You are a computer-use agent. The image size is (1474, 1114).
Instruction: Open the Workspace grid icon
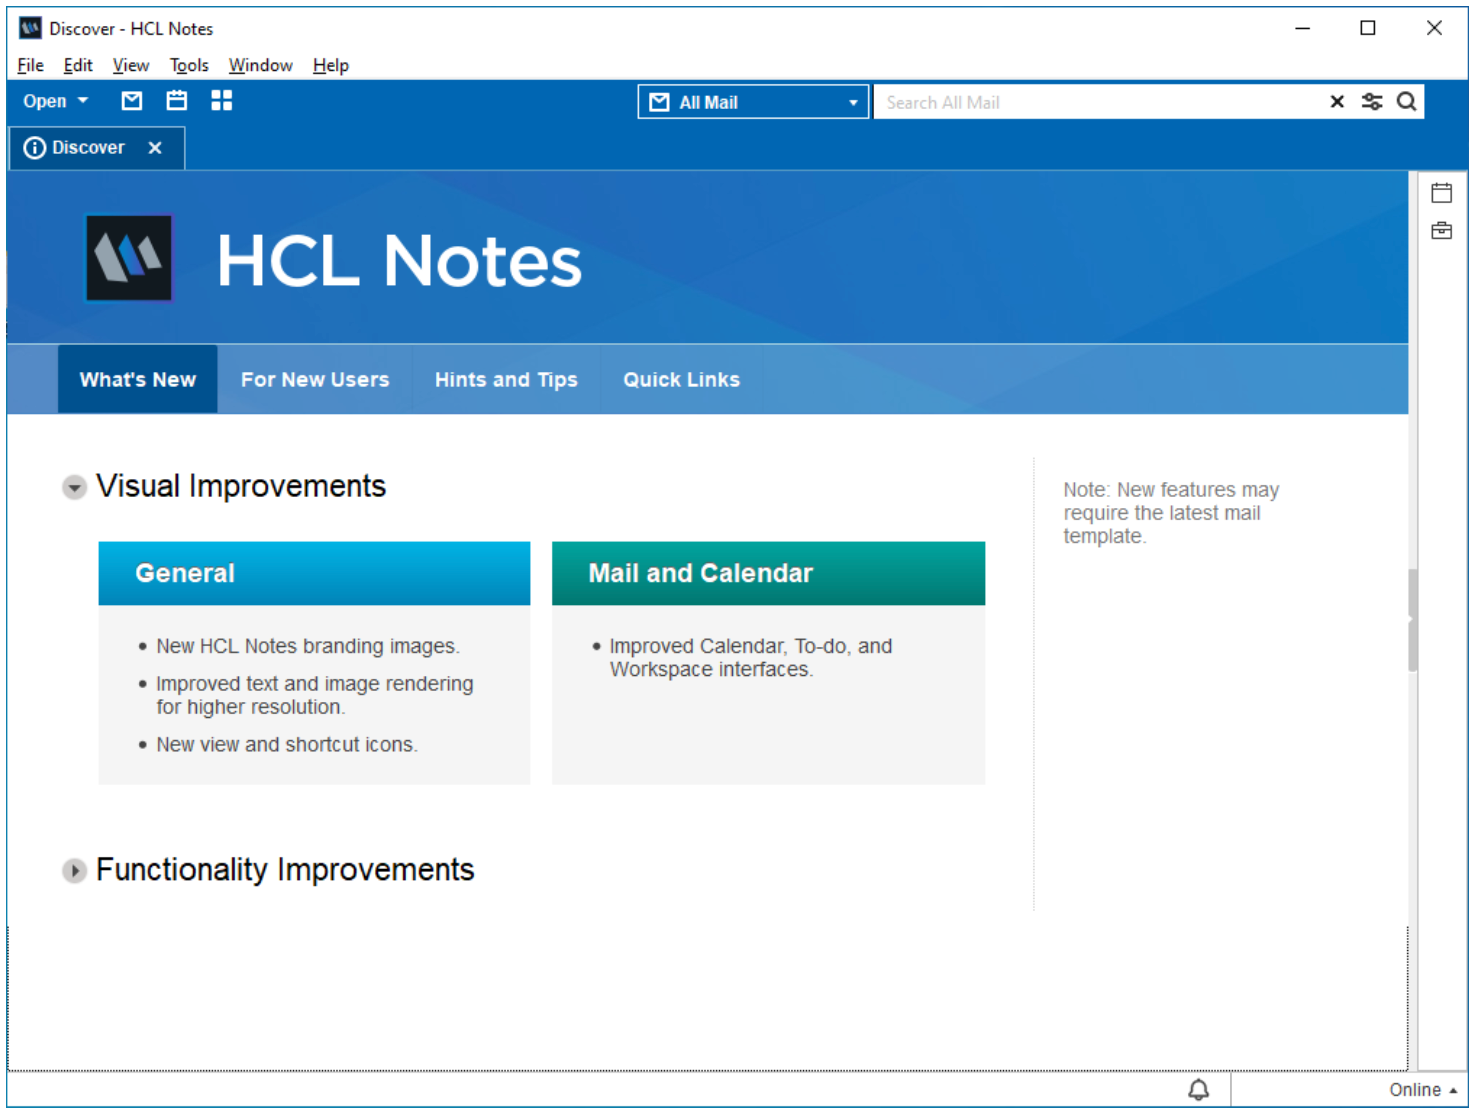[222, 101]
